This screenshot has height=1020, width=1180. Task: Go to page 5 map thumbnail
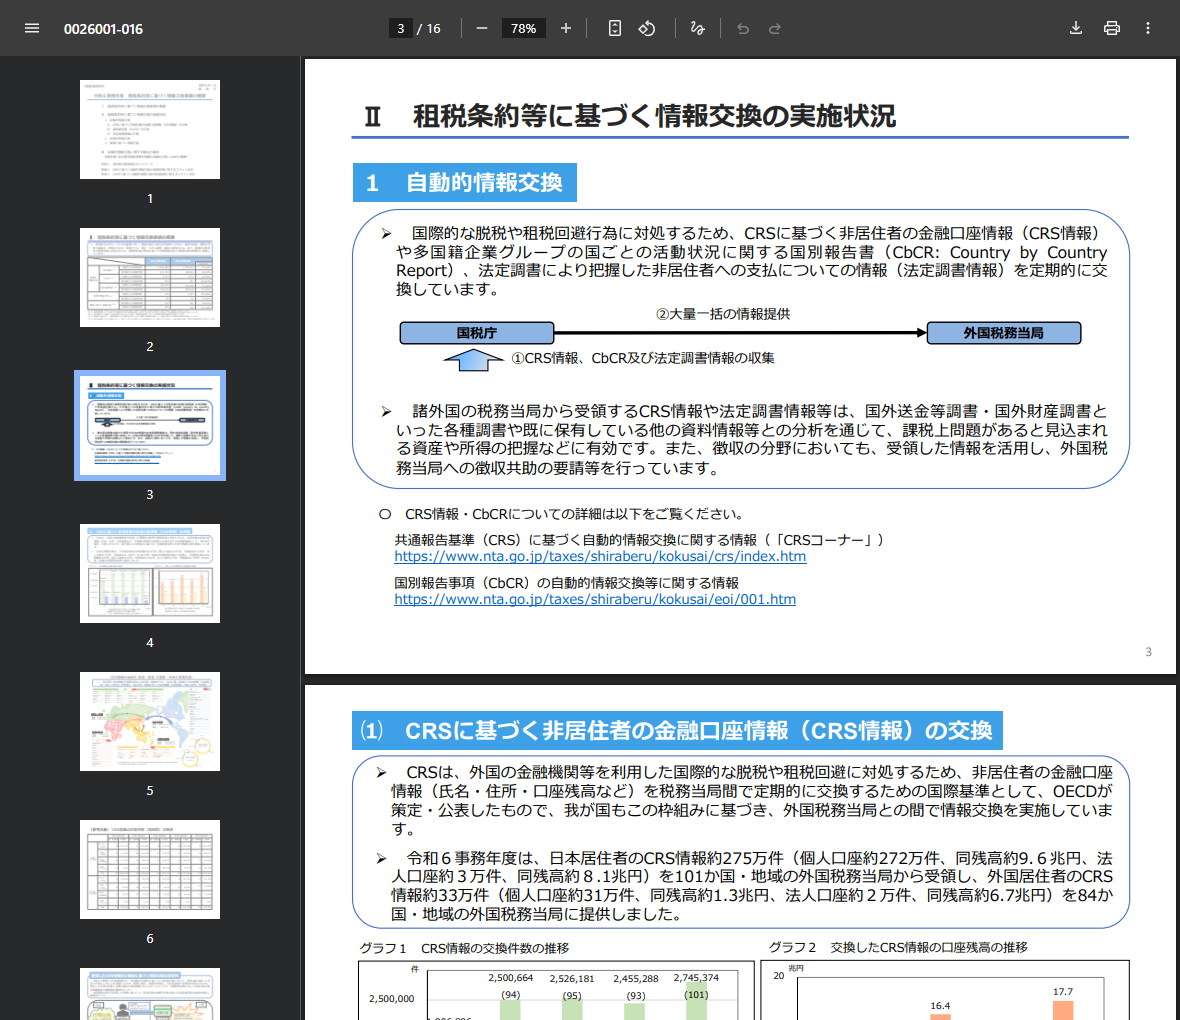click(x=150, y=721)
